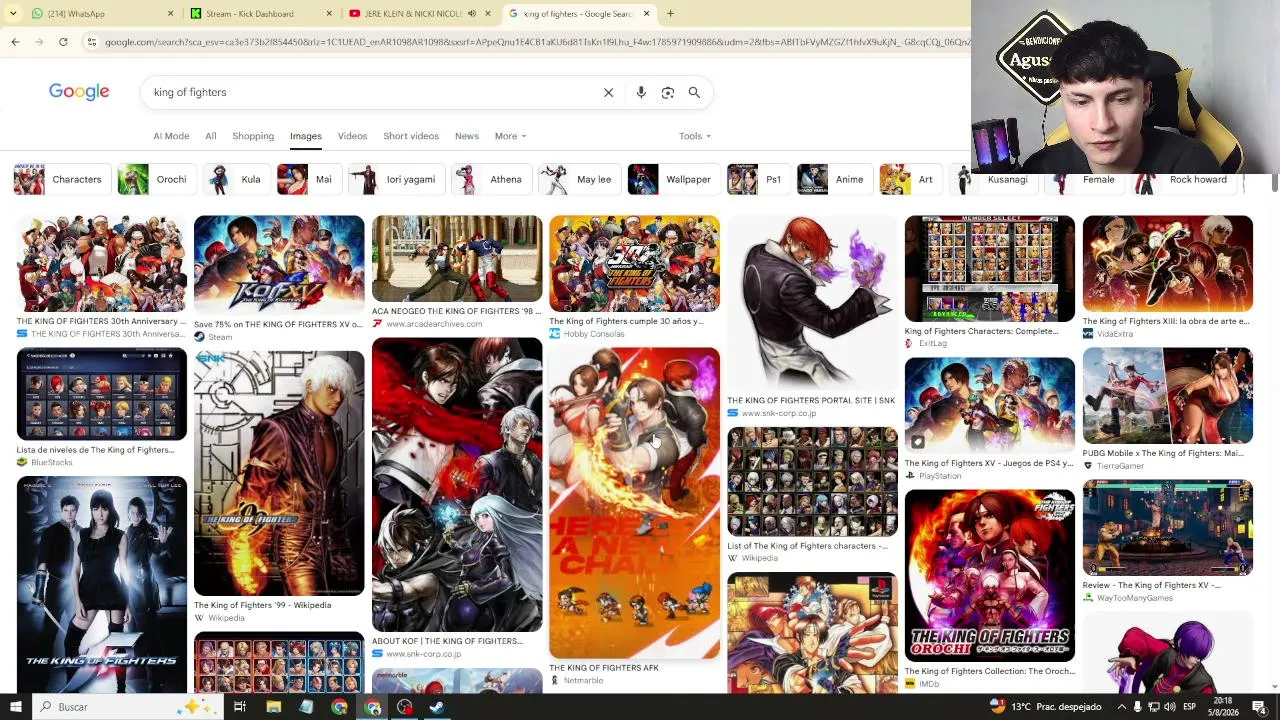Open the tab search dropdown in Chrome
Image resolution: width=1280 pixels, height=720 pixels.
[x=14, y=14]
